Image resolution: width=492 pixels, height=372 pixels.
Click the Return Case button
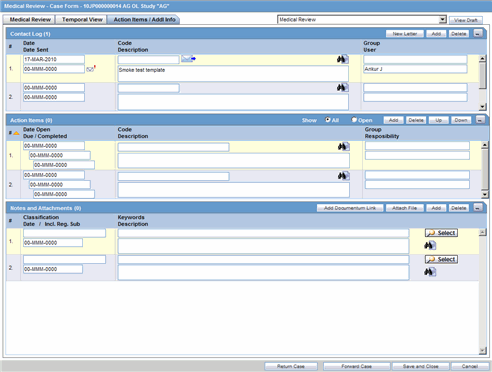tap(291, 366)
